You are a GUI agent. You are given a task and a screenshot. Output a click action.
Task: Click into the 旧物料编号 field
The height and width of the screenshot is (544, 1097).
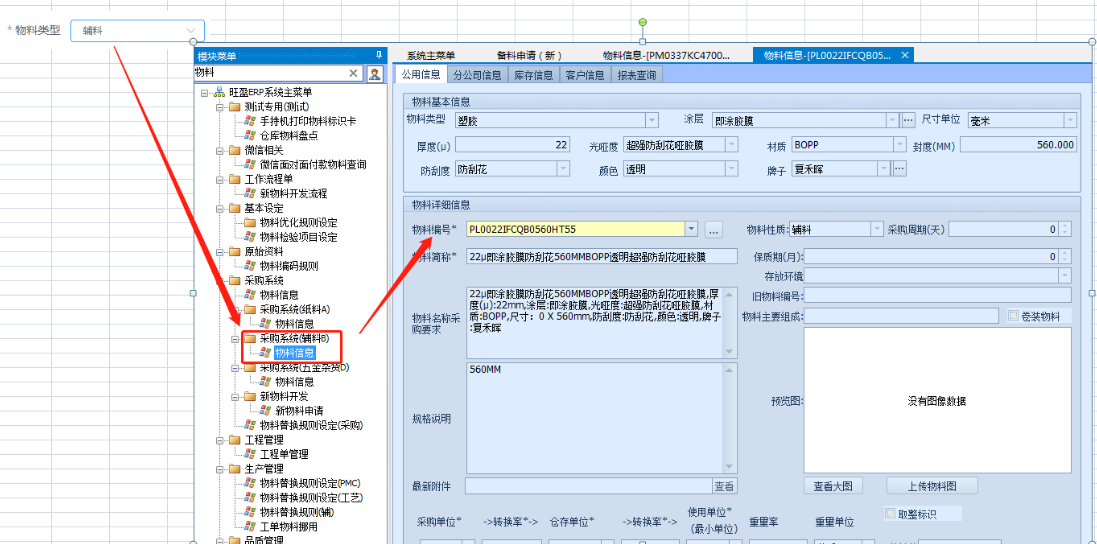click(x=938, y=296)
